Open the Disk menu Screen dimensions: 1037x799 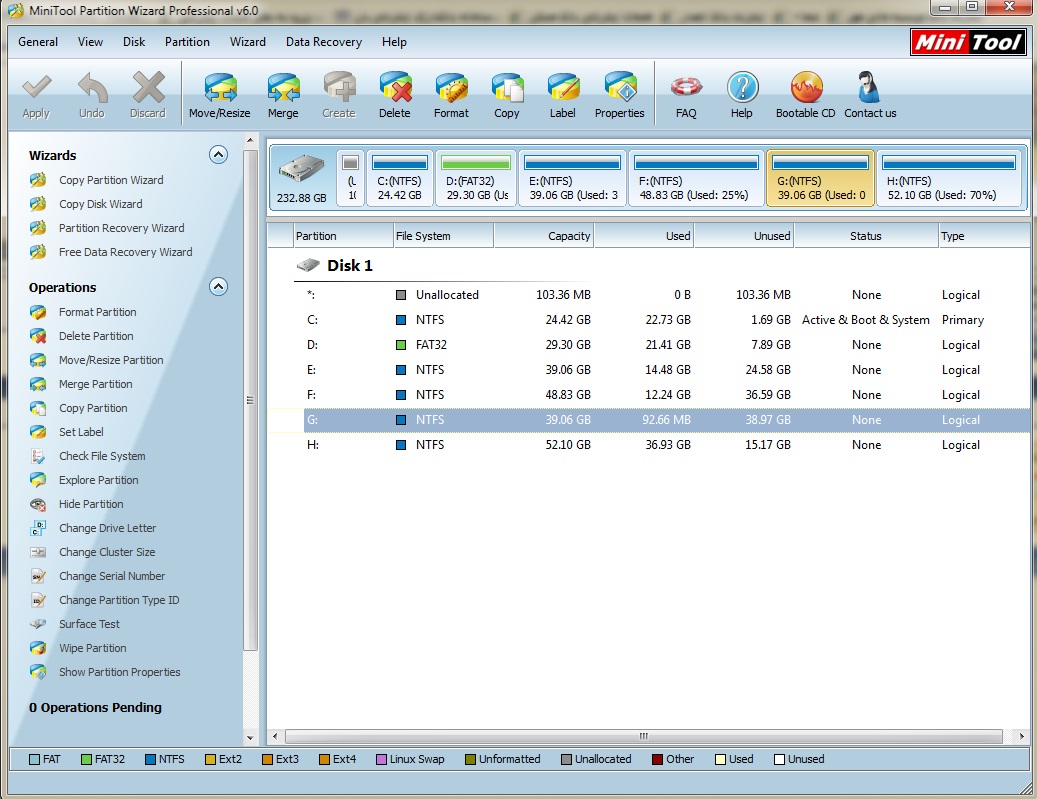(134, 42)
